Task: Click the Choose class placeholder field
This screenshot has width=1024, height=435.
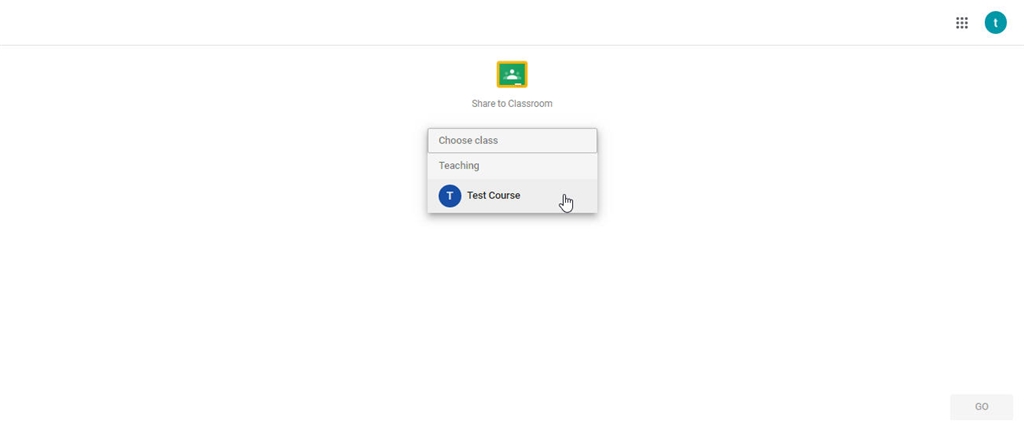Action: pos(512,140)
